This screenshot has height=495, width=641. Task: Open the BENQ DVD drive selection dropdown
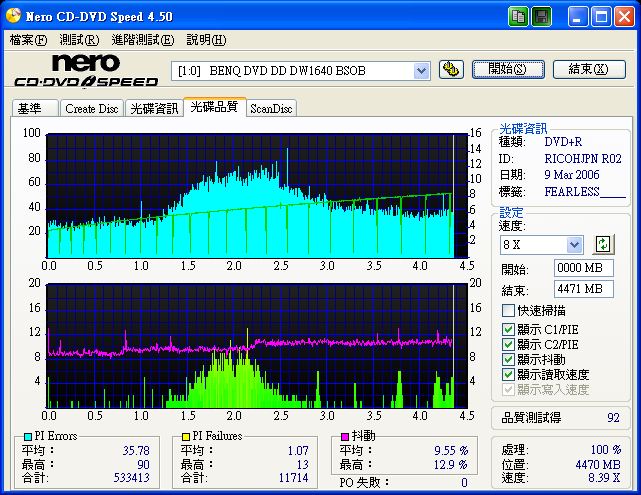click(421, 71)
